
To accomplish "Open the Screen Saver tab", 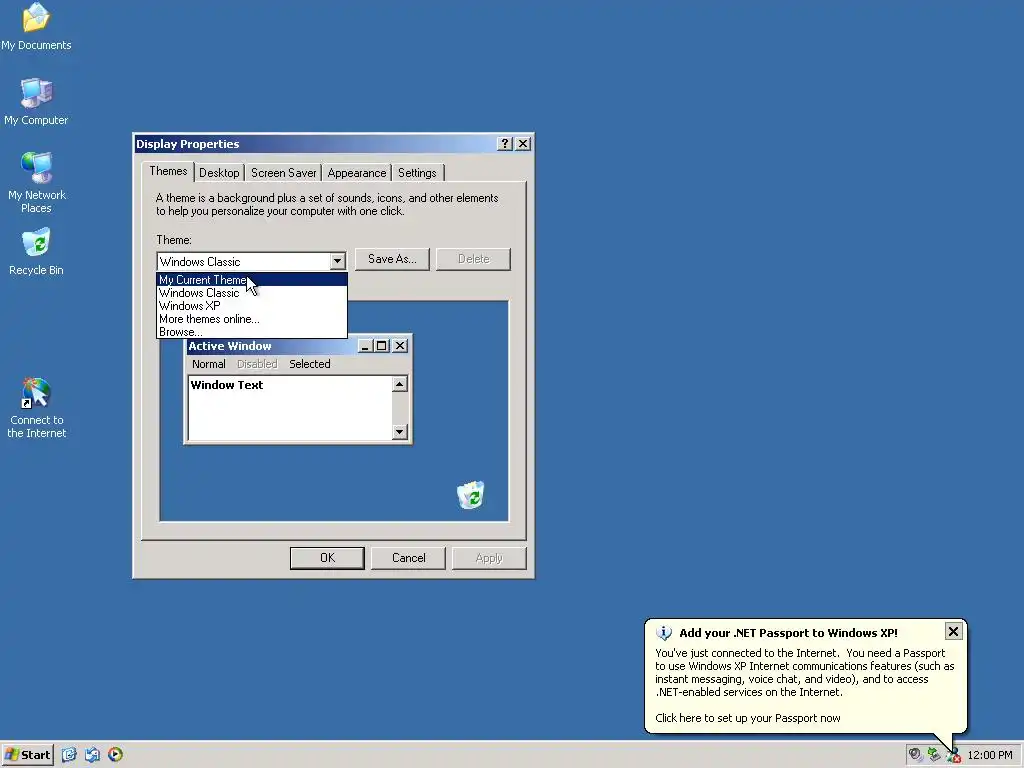I will (x=283, y=173).
